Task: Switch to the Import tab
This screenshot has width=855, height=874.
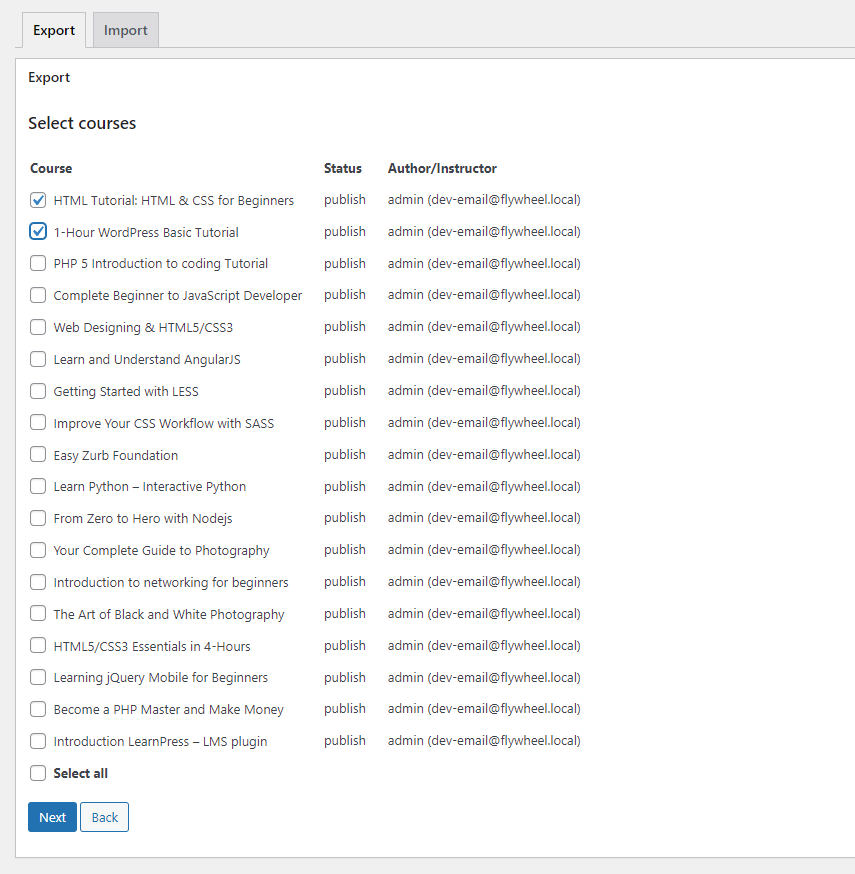Action: click(125, 30)
